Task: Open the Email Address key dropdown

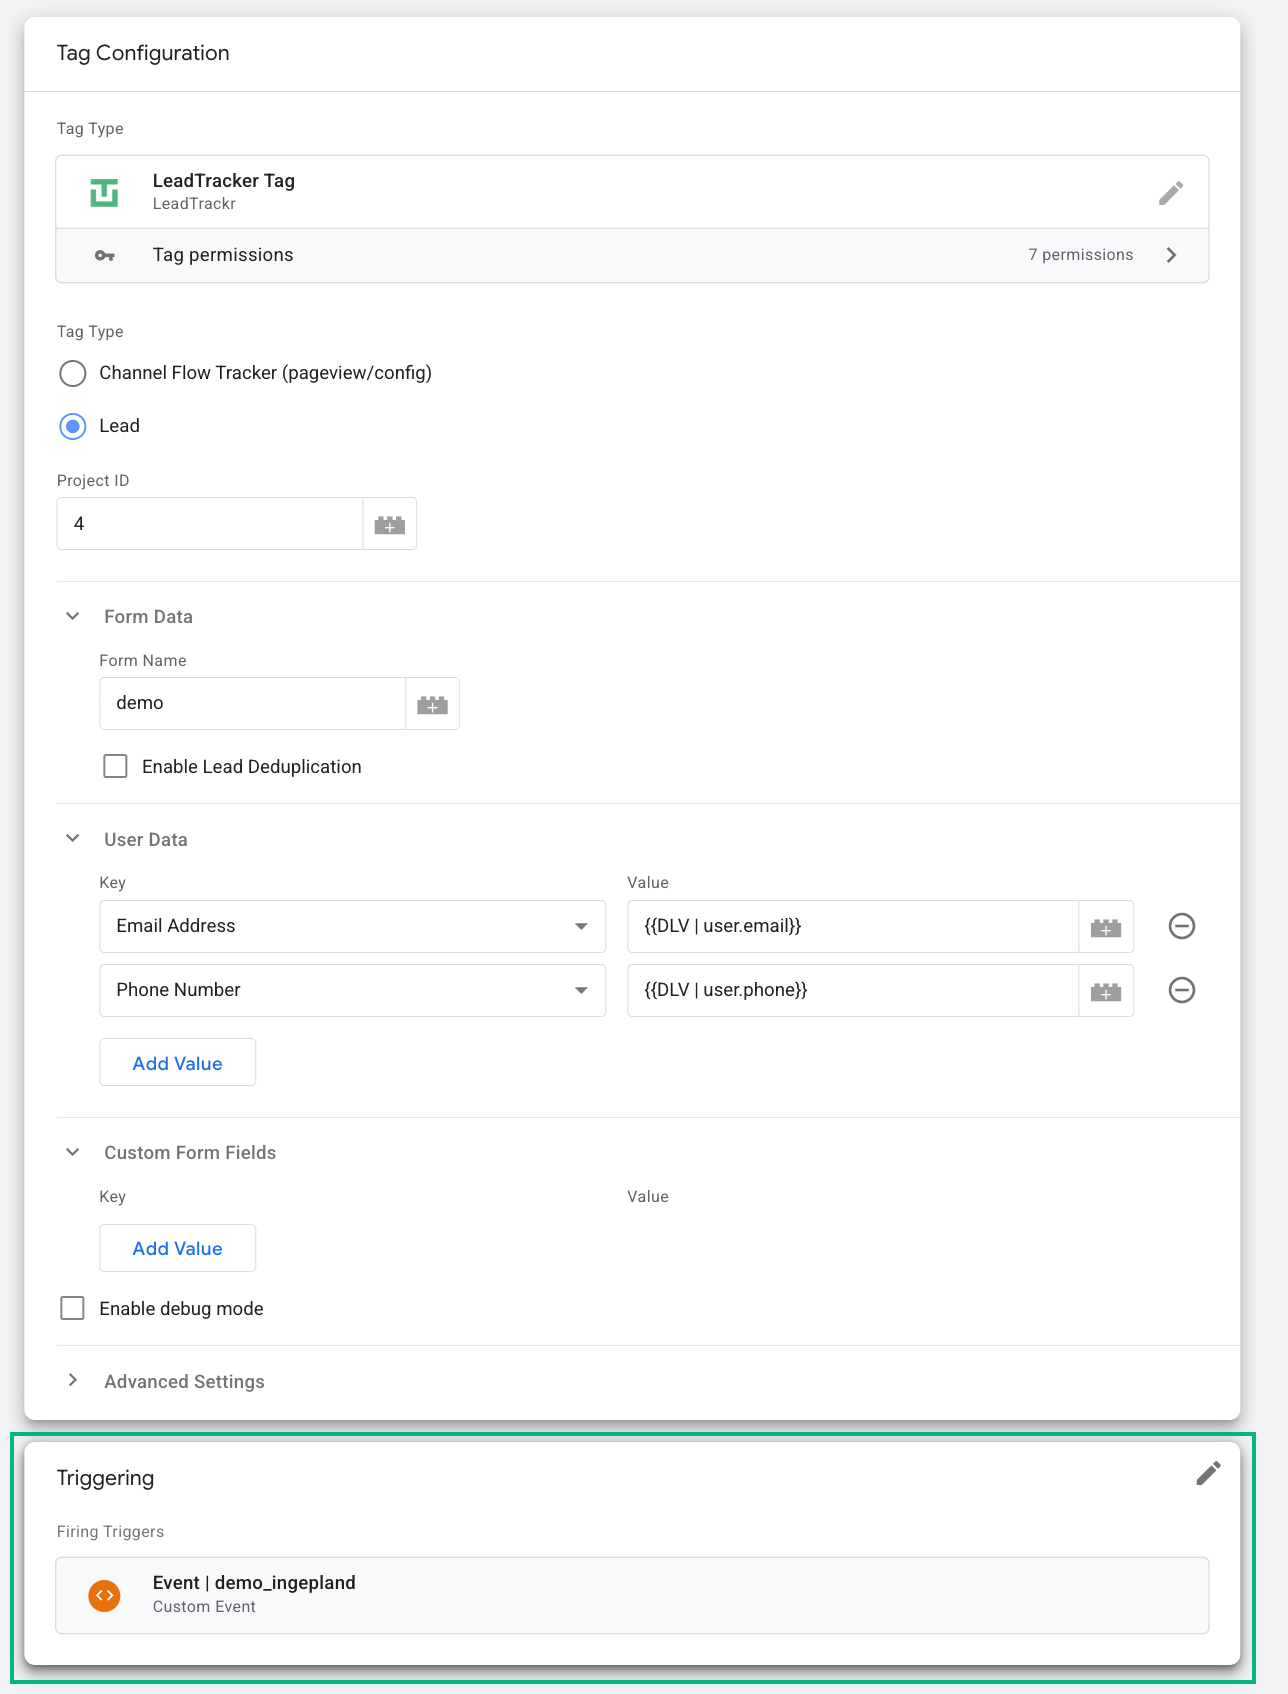Action: point(352,926)
